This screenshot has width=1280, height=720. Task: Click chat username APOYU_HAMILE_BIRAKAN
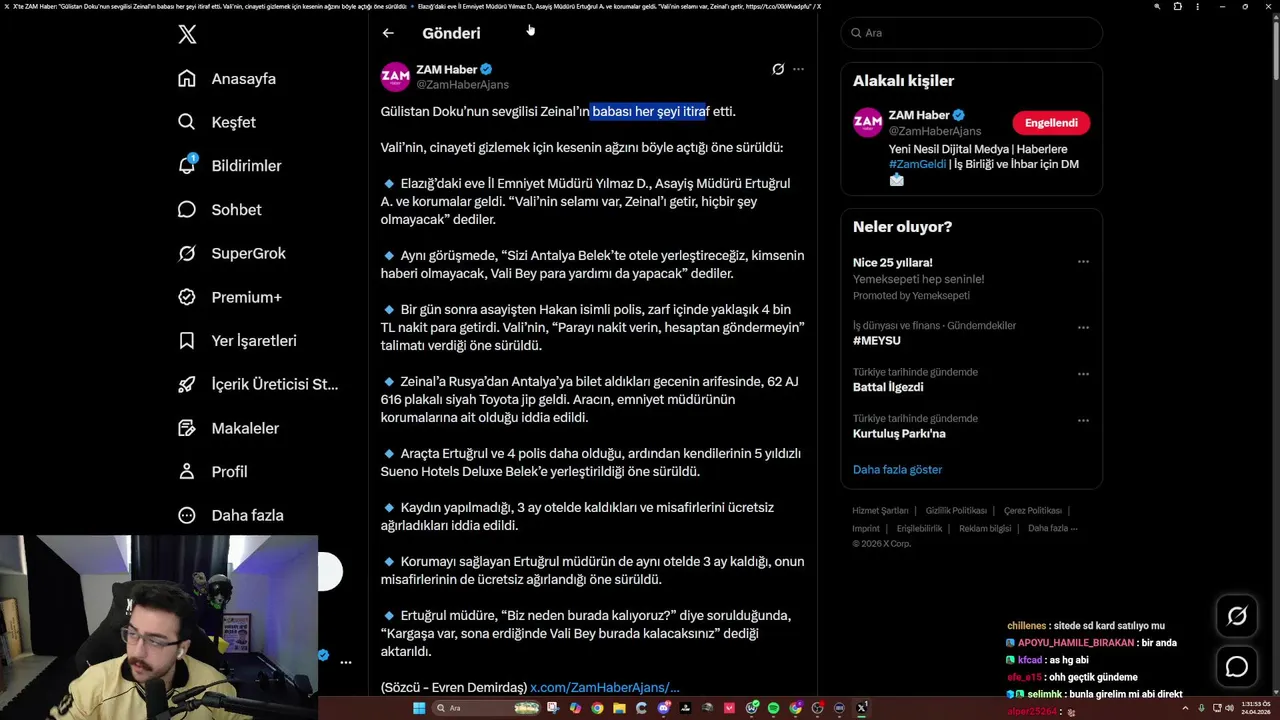point(1076,643)
